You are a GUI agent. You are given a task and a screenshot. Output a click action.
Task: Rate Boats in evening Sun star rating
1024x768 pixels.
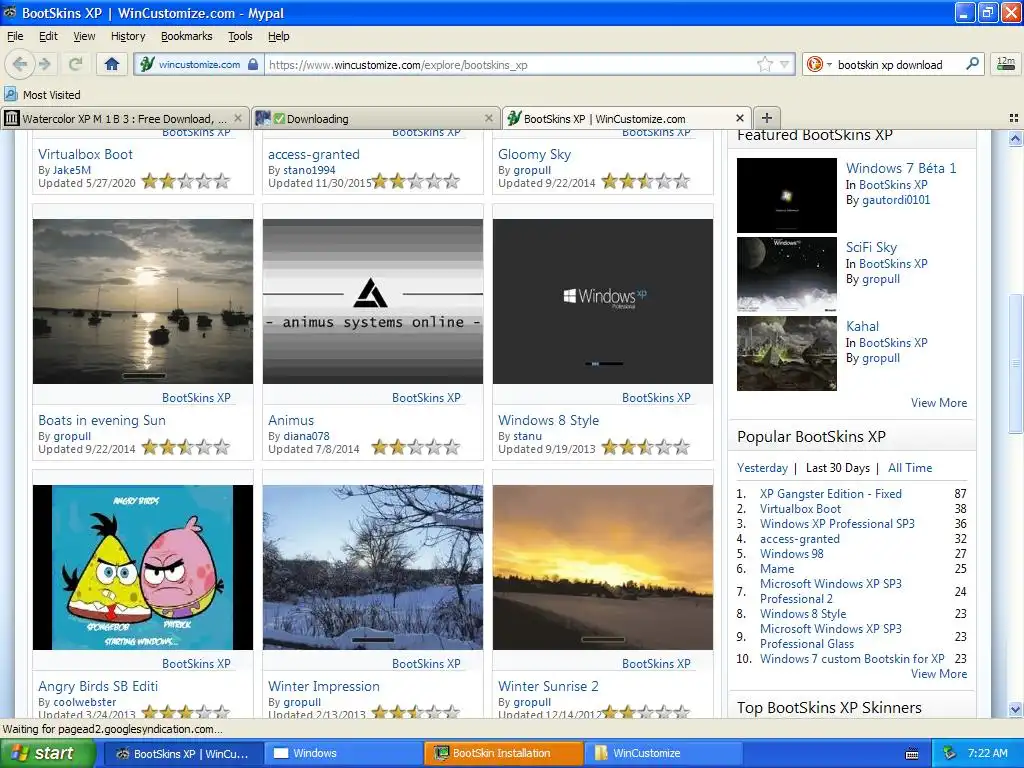pos(186,447)
